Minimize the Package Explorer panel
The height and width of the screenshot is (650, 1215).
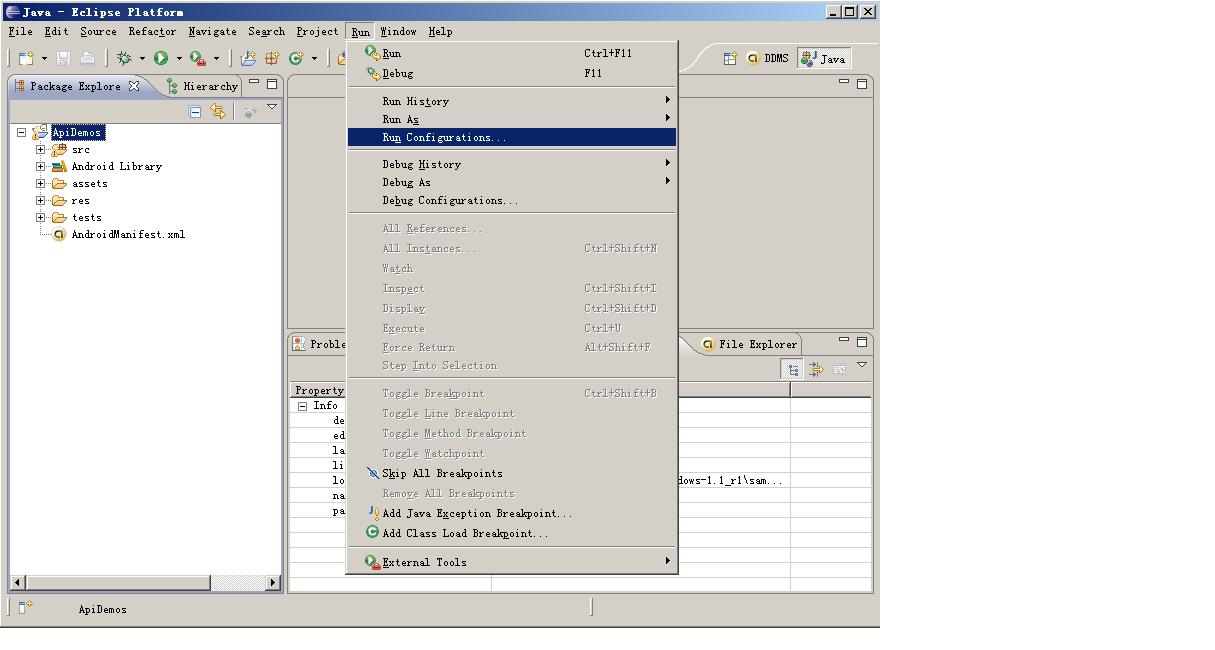254,83
